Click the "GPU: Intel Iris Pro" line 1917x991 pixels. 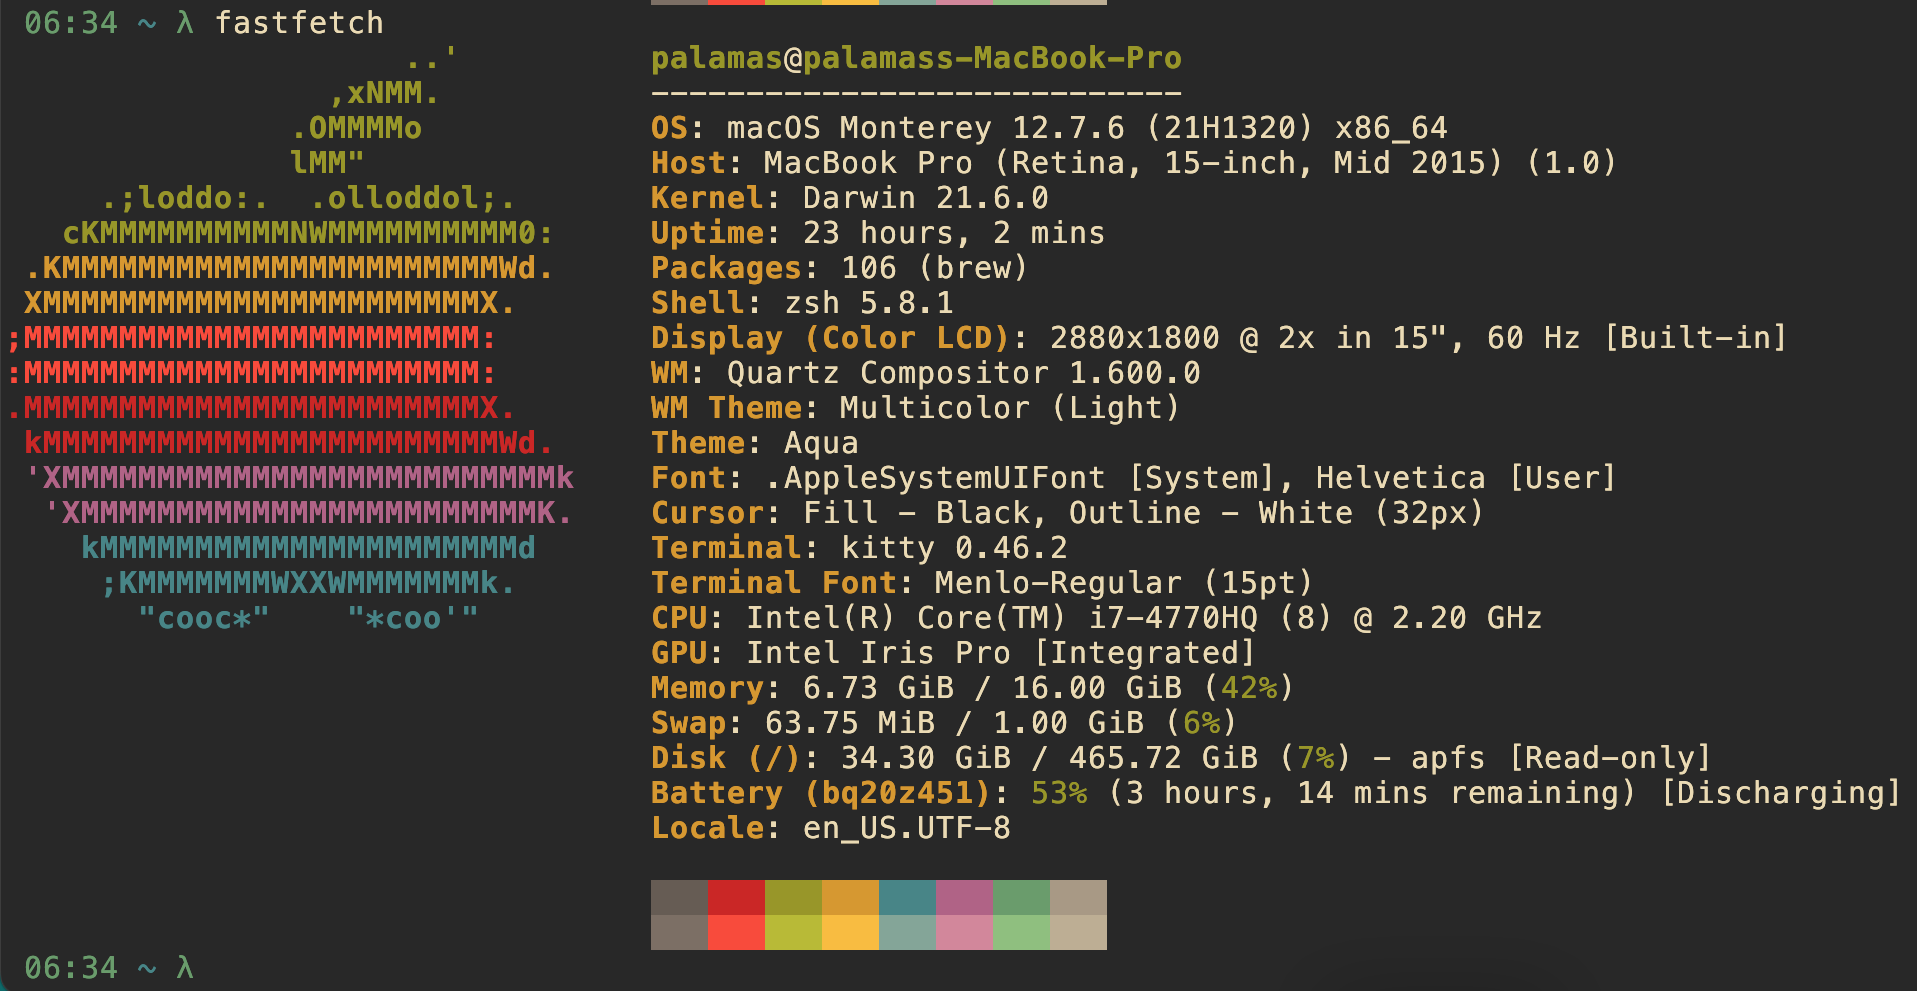pos(954,653)
